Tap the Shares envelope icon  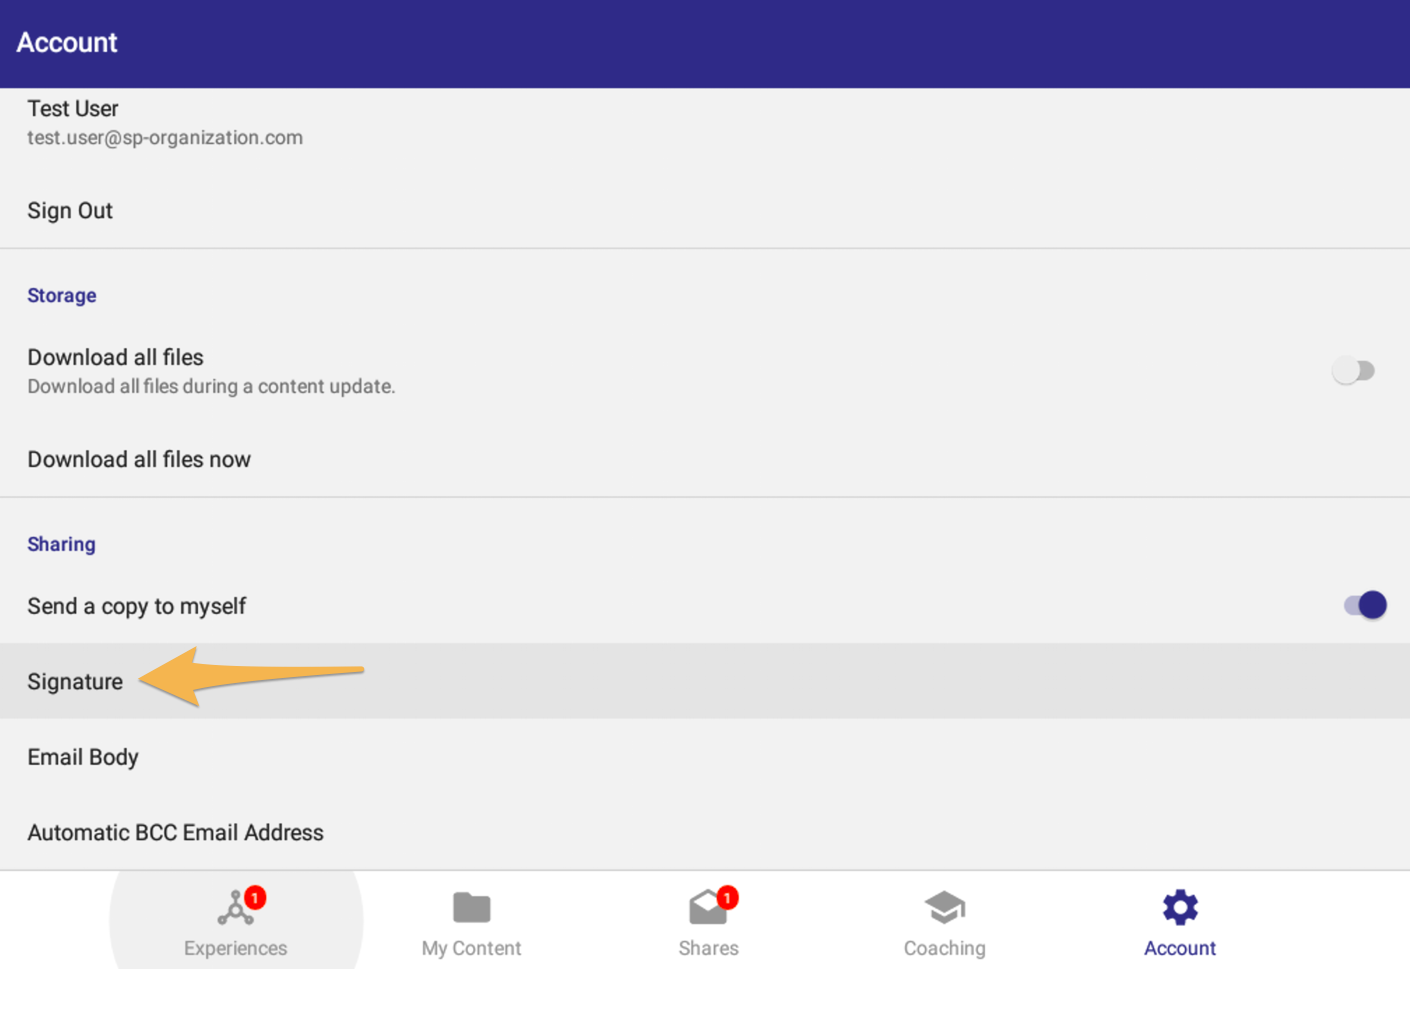[707, 908]
